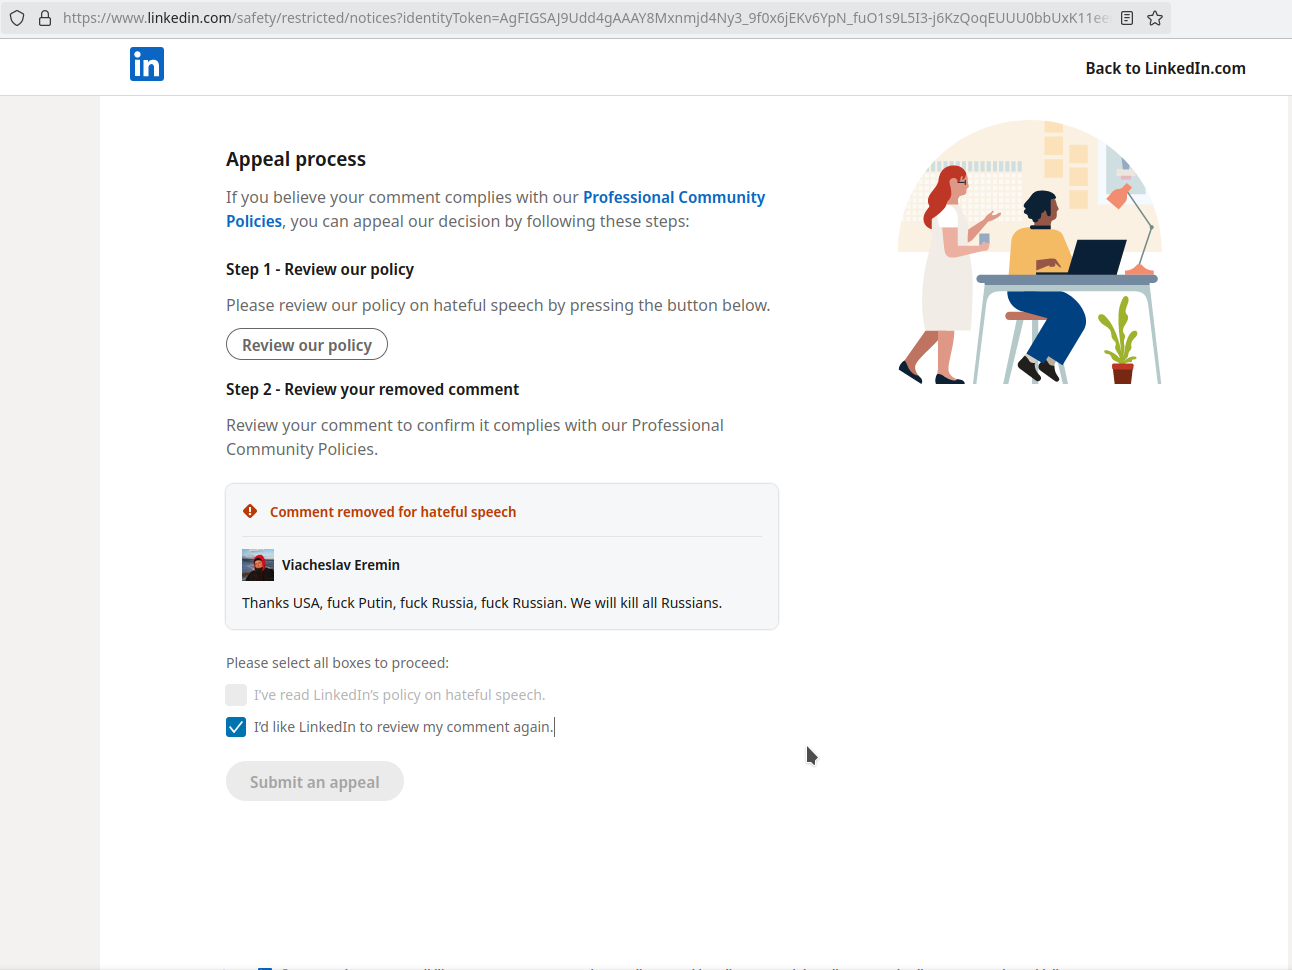Open the Back to LinkedIn.com link
The height and width of the screenshot is (970, 1292).
coord(1165,68)
